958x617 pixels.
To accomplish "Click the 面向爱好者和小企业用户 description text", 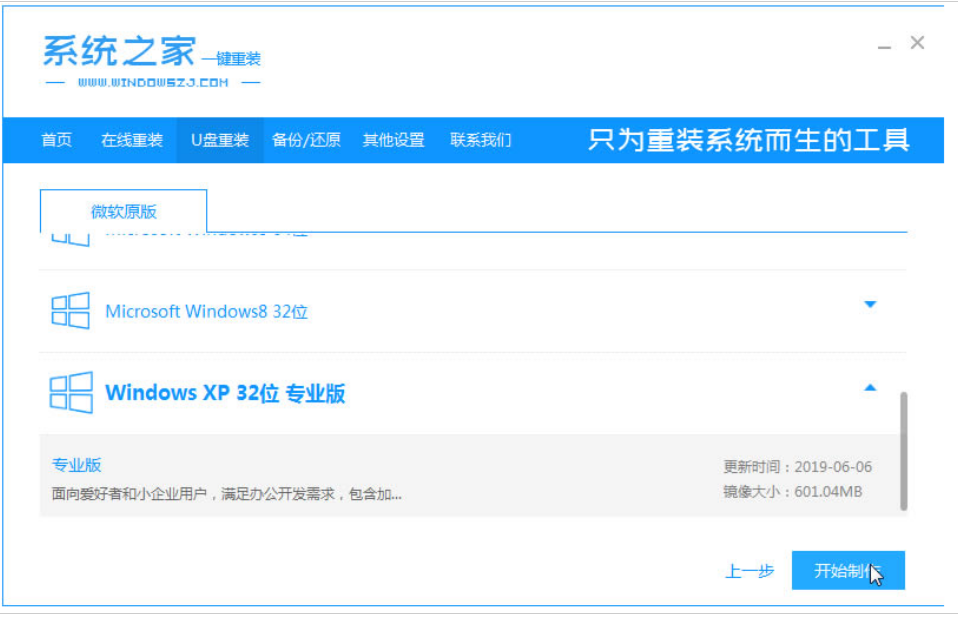I will pos(227,494).
